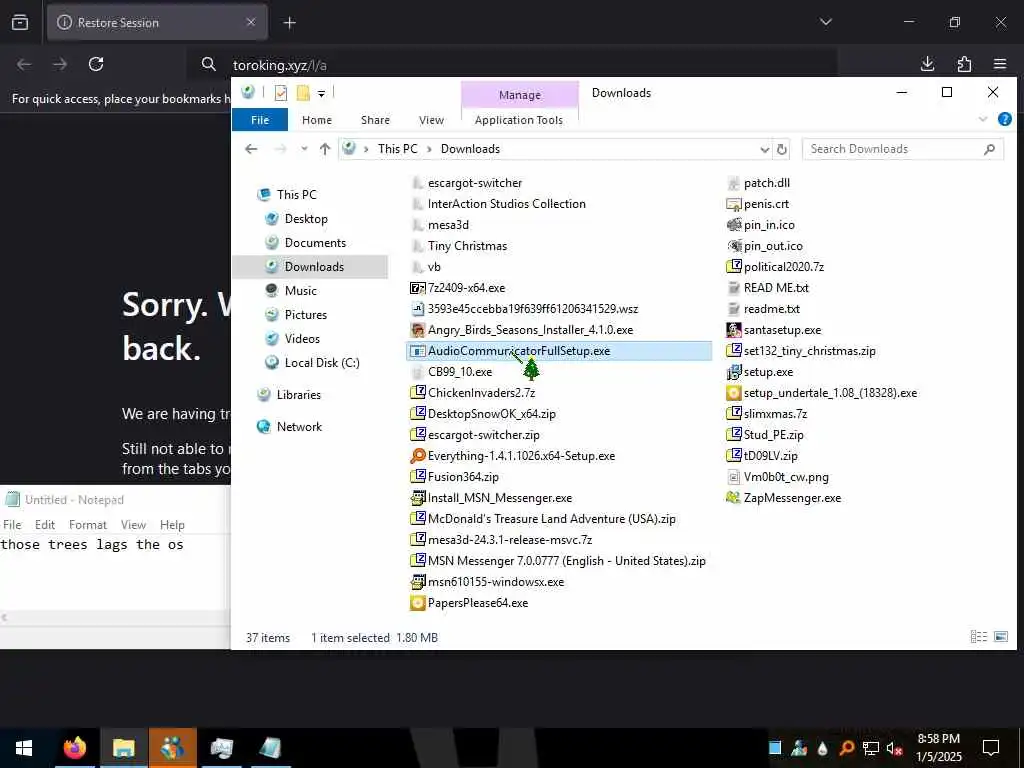The width and height of the screenshot is (1024, 768).
Task: Select Documents in the navigation pane
Action: (x=315, y=243)
